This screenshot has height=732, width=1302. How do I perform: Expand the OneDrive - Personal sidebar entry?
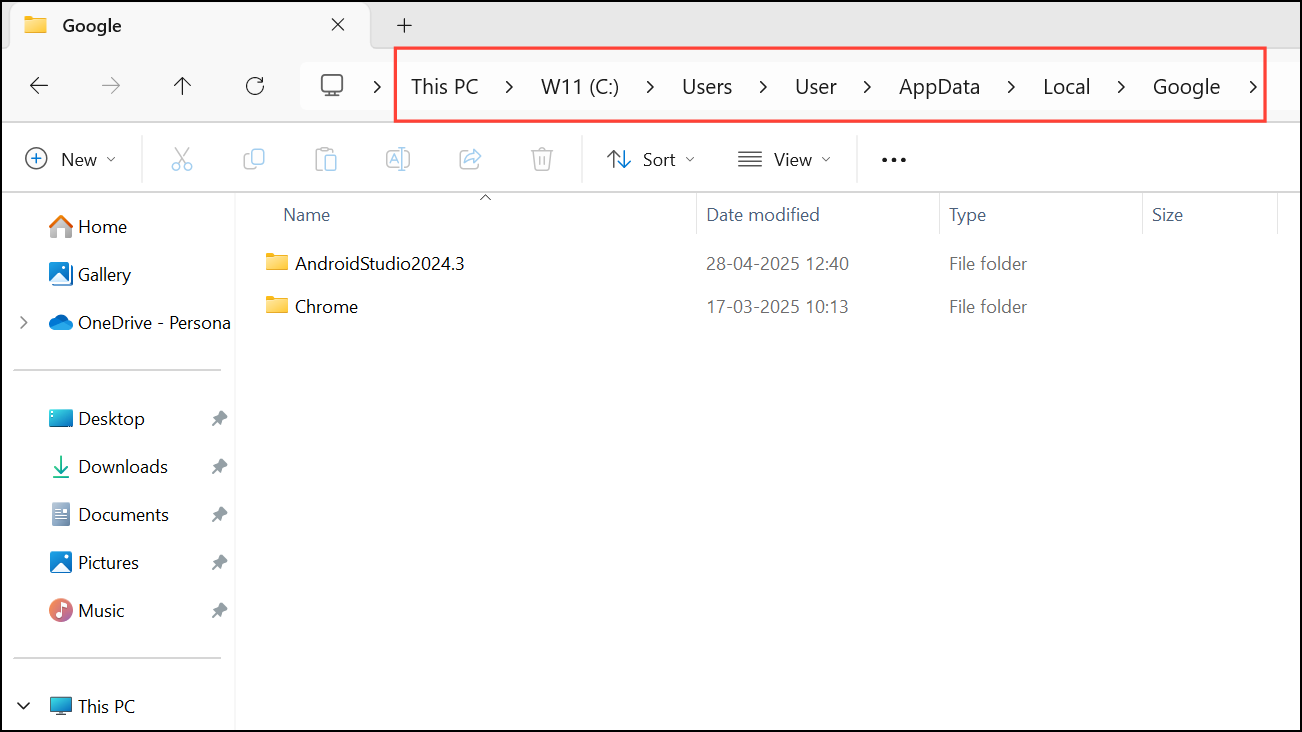click(x=23, y=322)
